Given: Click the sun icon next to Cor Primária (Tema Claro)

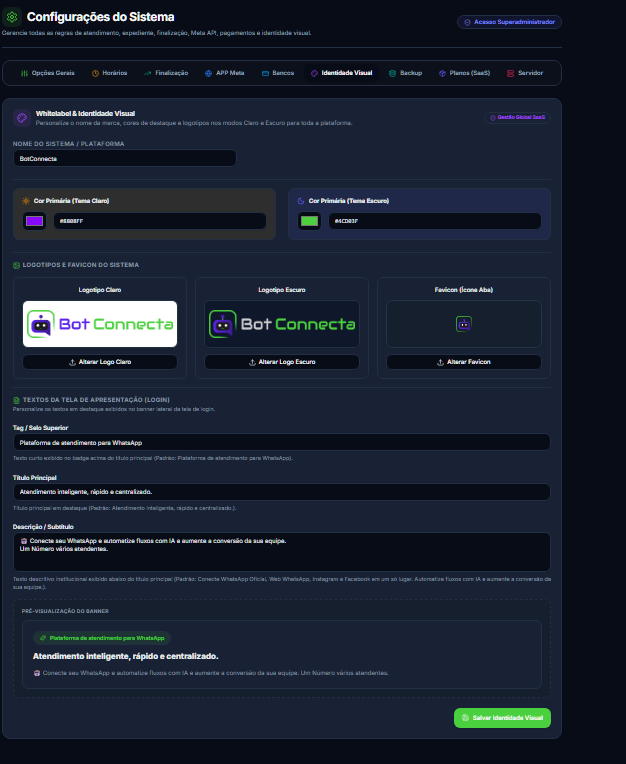Looking at the screenshot, I should [x=26, y=201].
